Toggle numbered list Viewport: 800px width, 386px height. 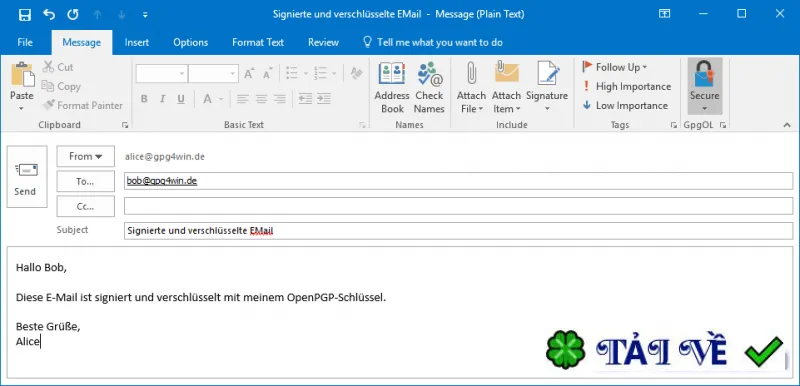pos(320,73)
